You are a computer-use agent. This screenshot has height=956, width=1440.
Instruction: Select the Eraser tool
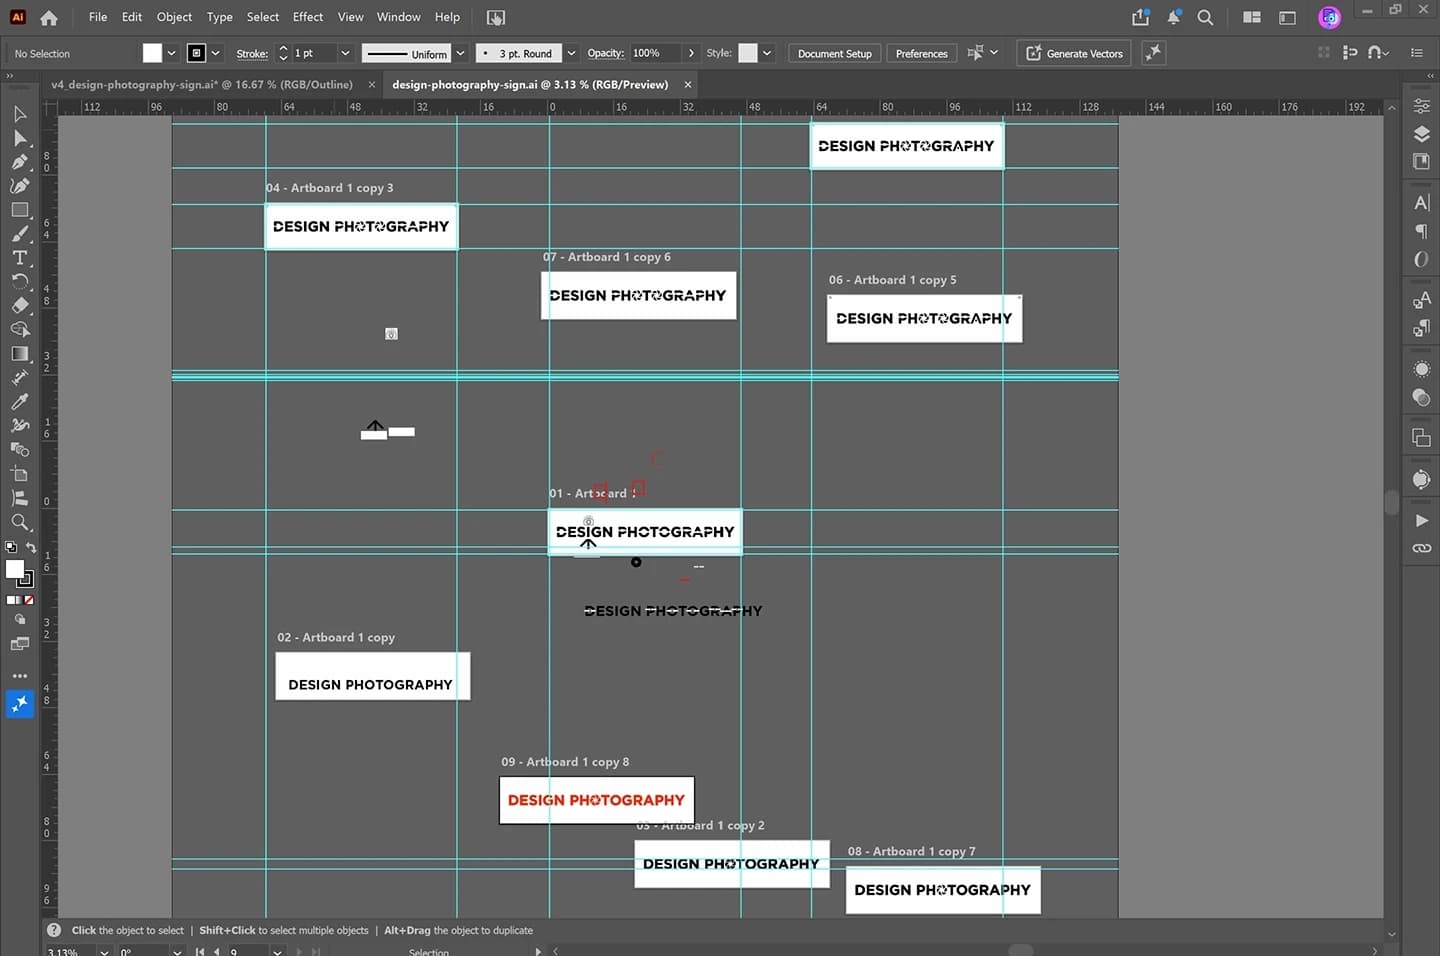click(x=20, y=306)
